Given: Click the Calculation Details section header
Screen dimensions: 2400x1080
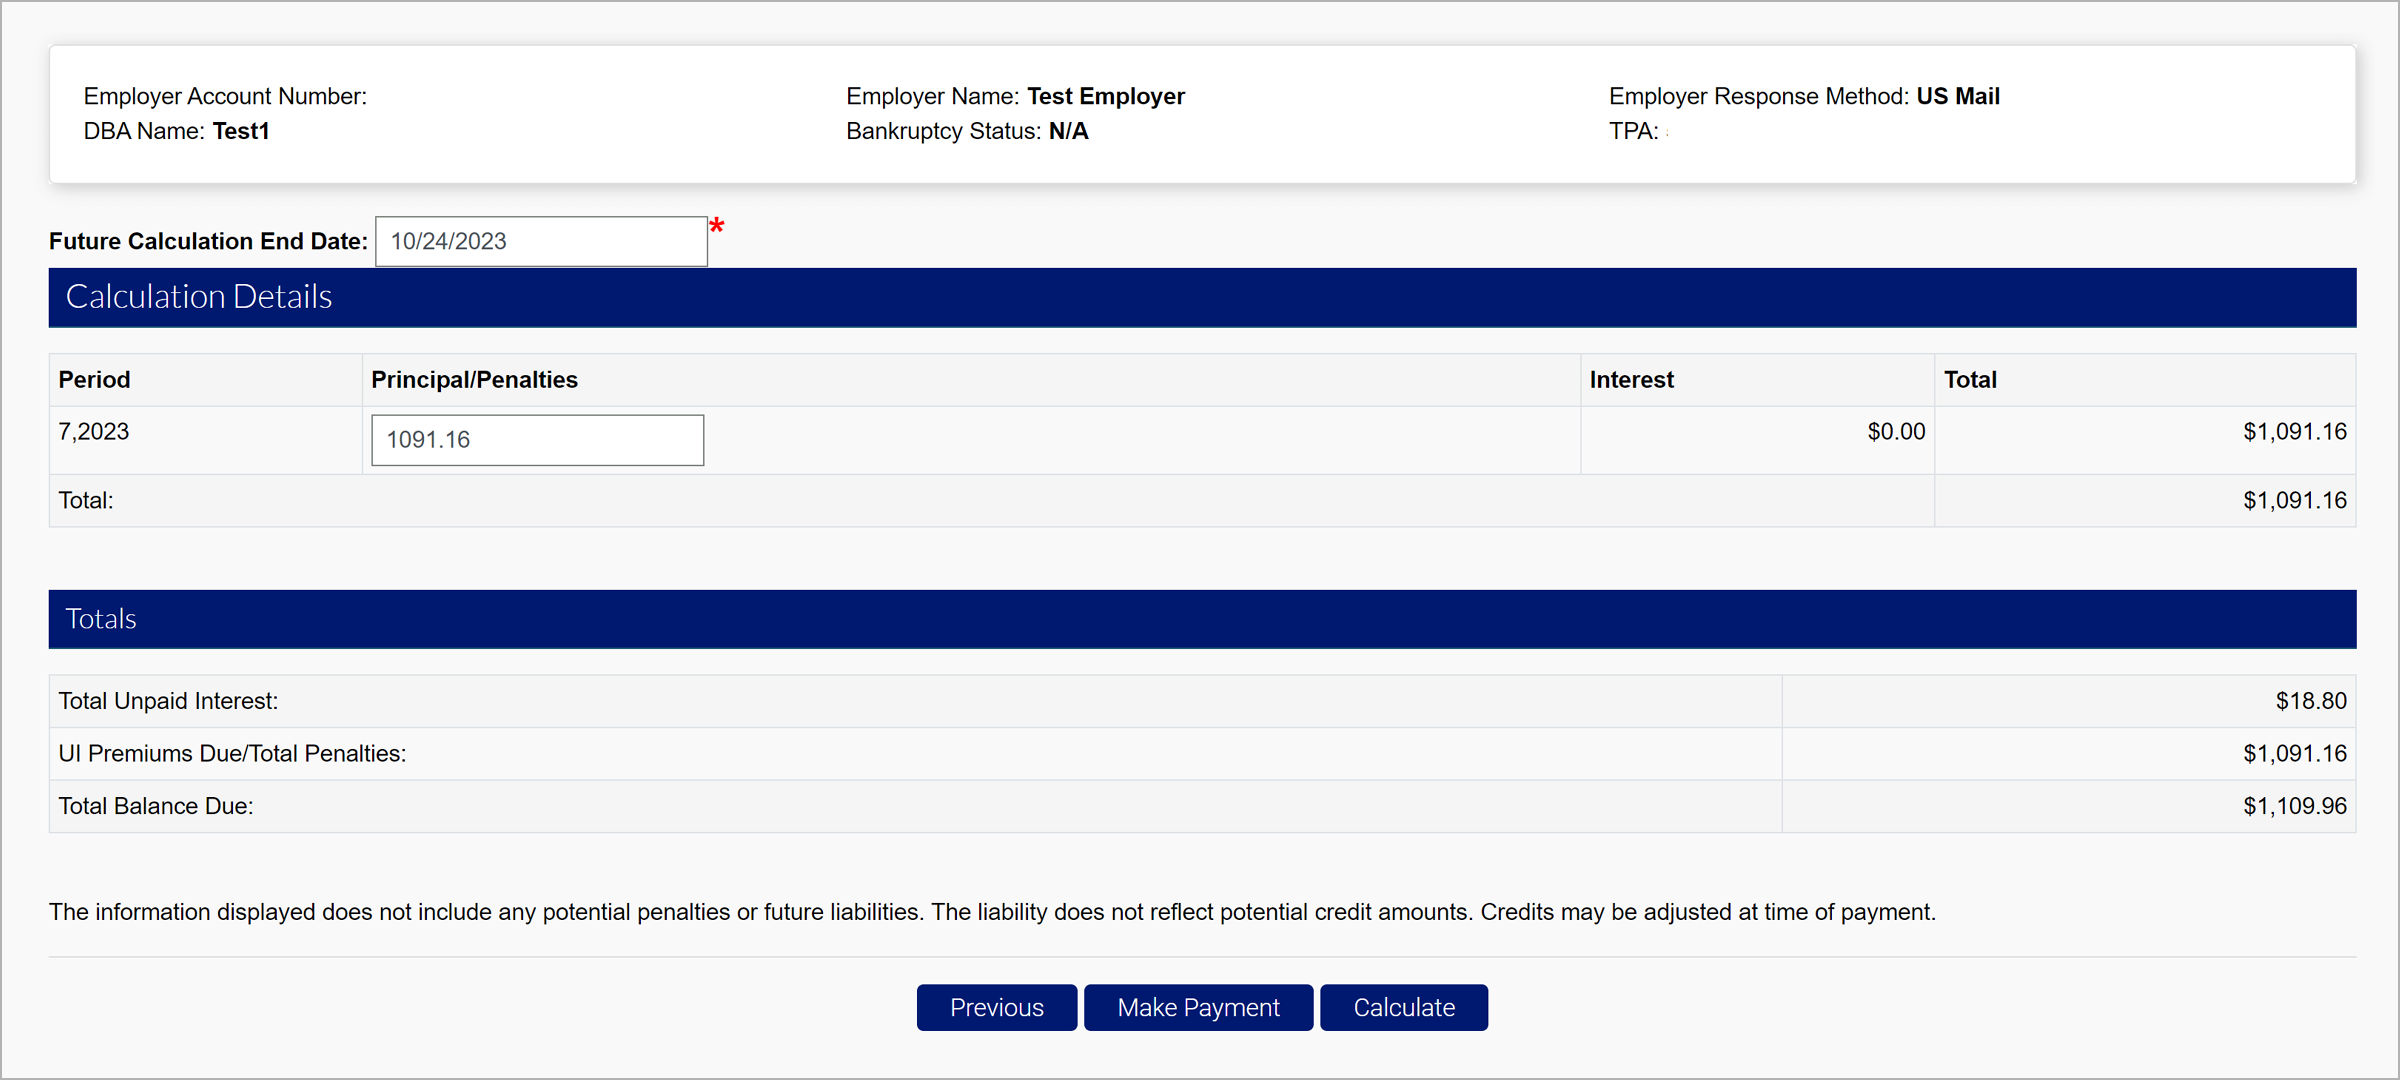Looking at the screenshot, I should point(198,297).
